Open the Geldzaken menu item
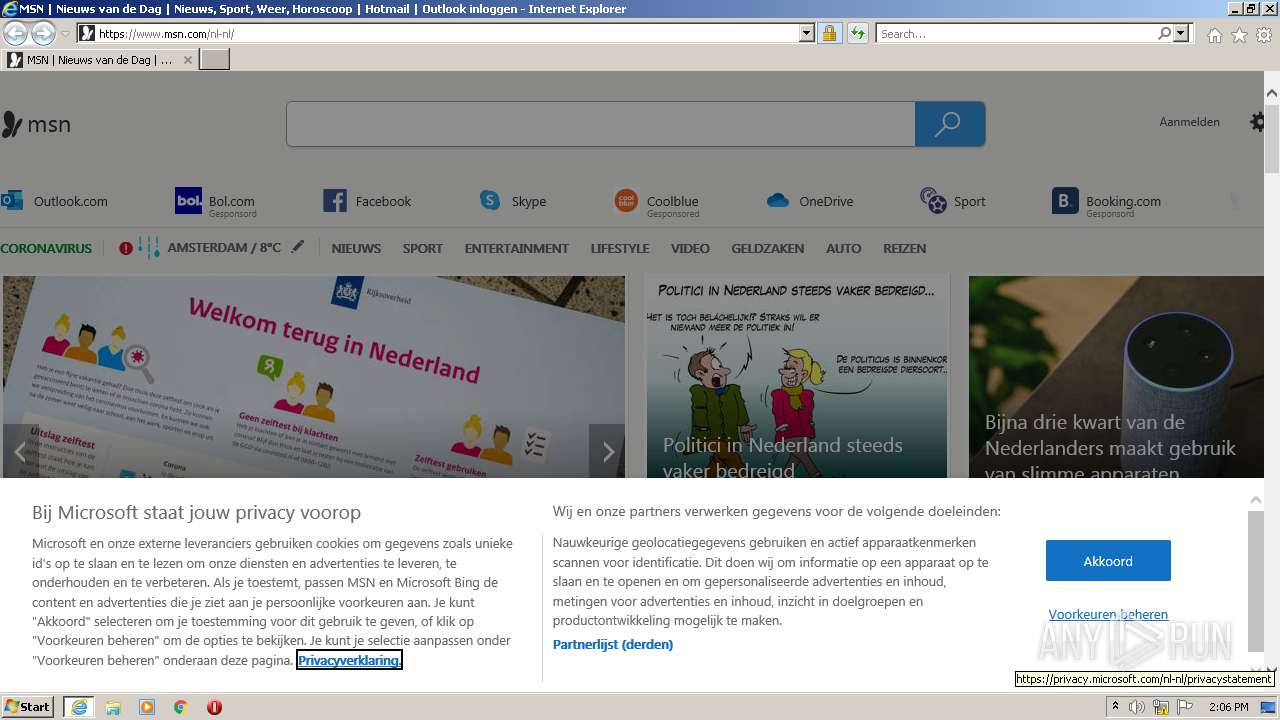1280x720 pixels. (x=768, y=248)
